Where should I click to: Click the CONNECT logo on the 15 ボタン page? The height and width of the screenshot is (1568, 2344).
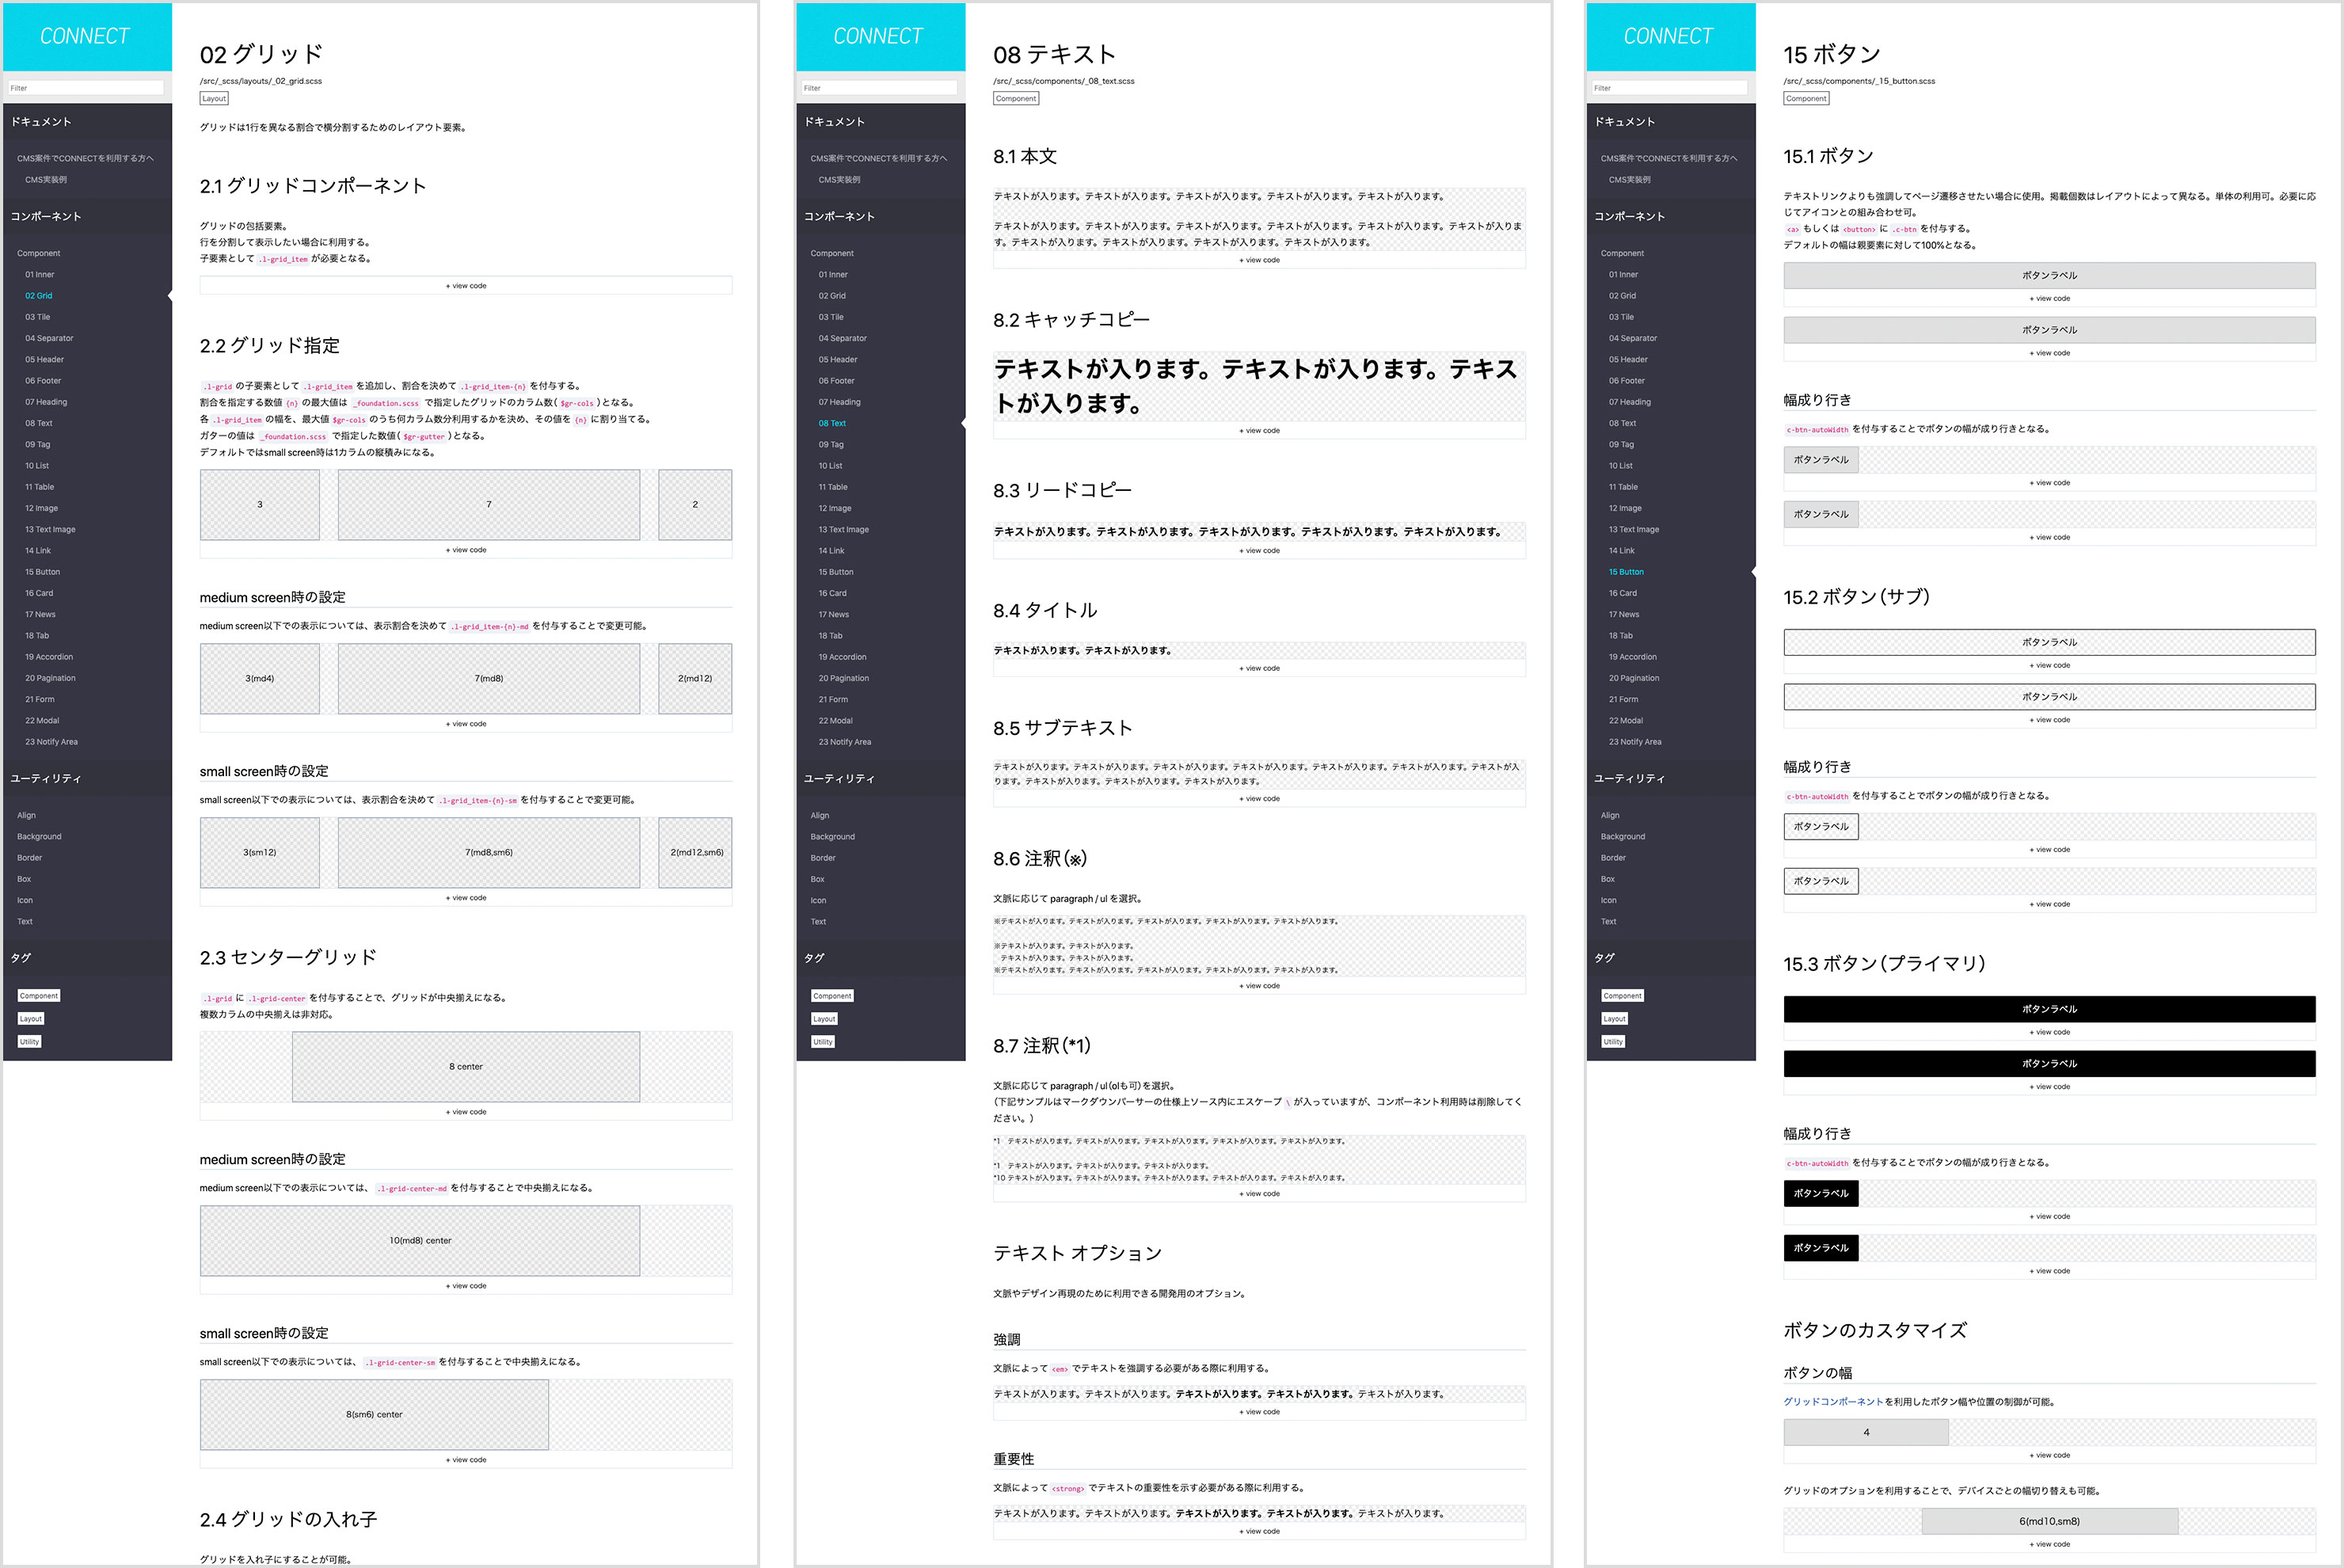[x=1669, y=36]
